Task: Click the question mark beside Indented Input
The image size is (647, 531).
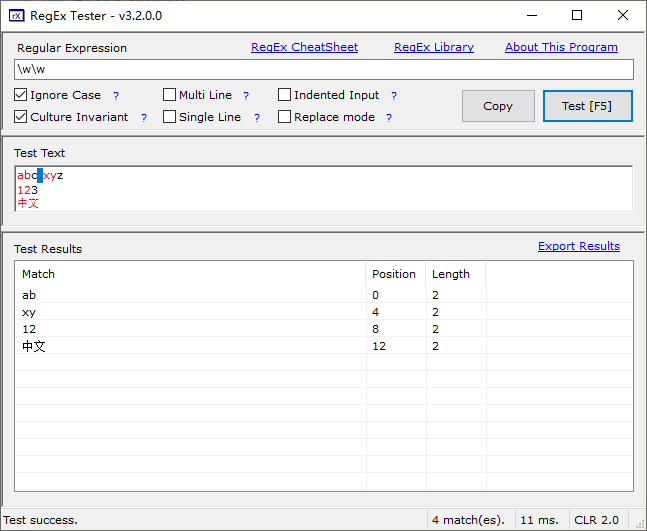Action: (394, 96)
